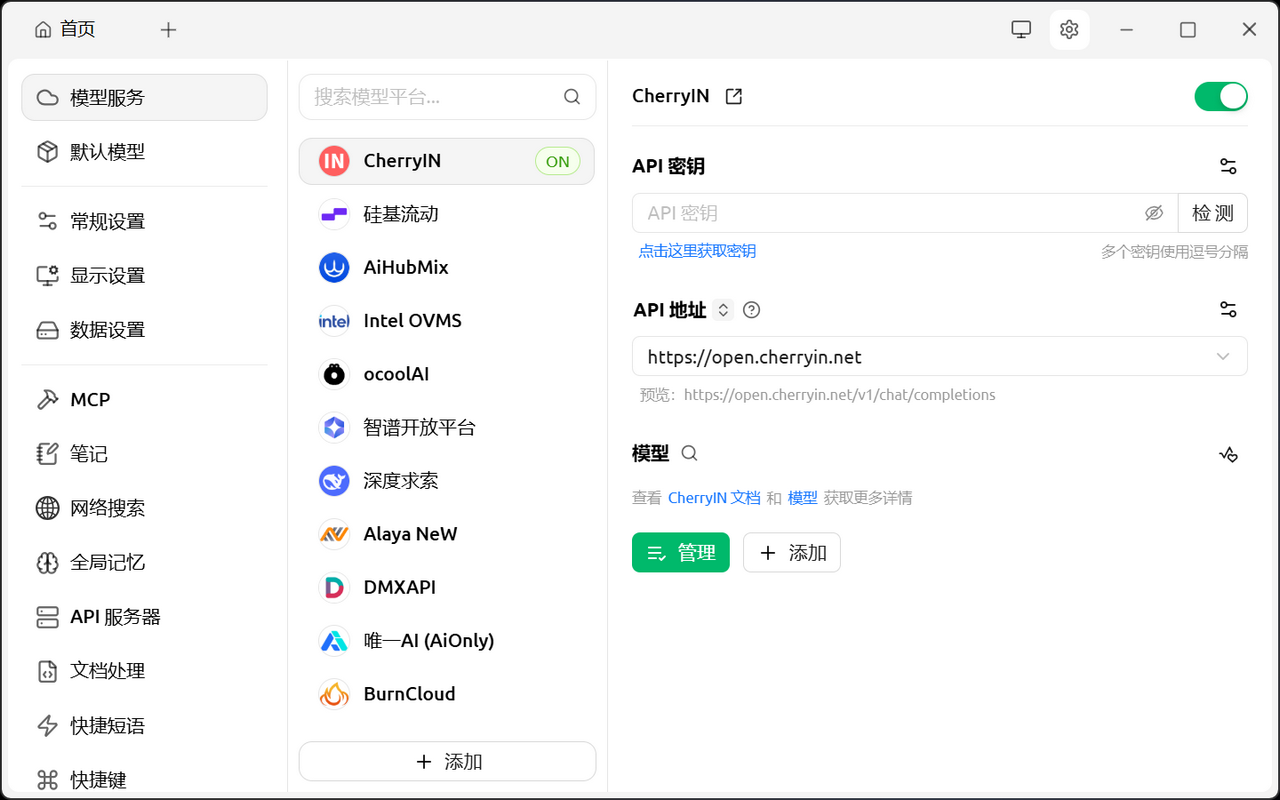Click the sliders icon beside API 地址
This screenshot has width=1280, height=800.
coord(1228,309)
